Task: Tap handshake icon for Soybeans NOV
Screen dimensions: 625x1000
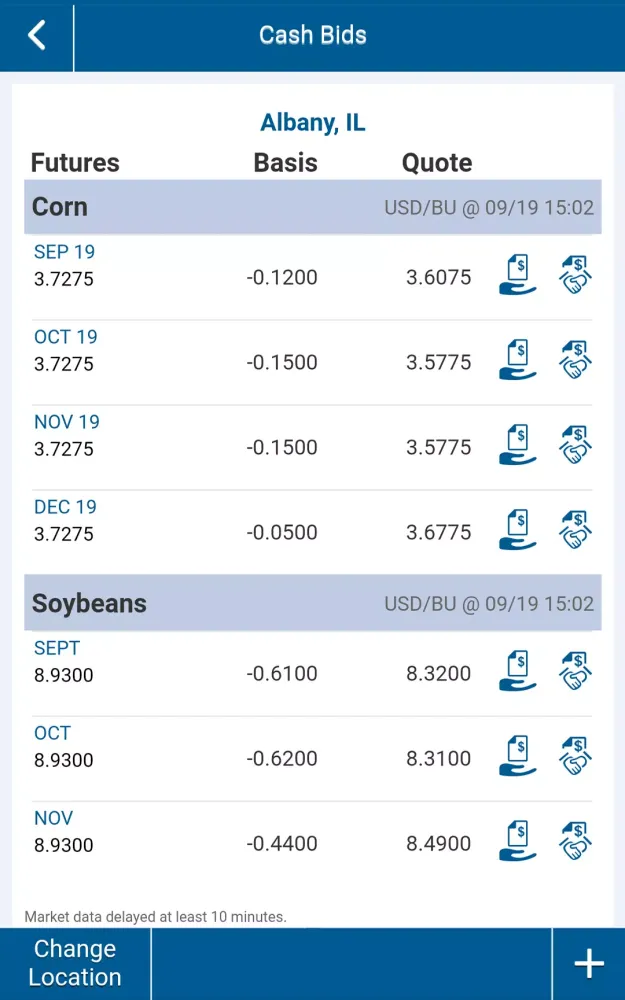Action: point(575,841)
